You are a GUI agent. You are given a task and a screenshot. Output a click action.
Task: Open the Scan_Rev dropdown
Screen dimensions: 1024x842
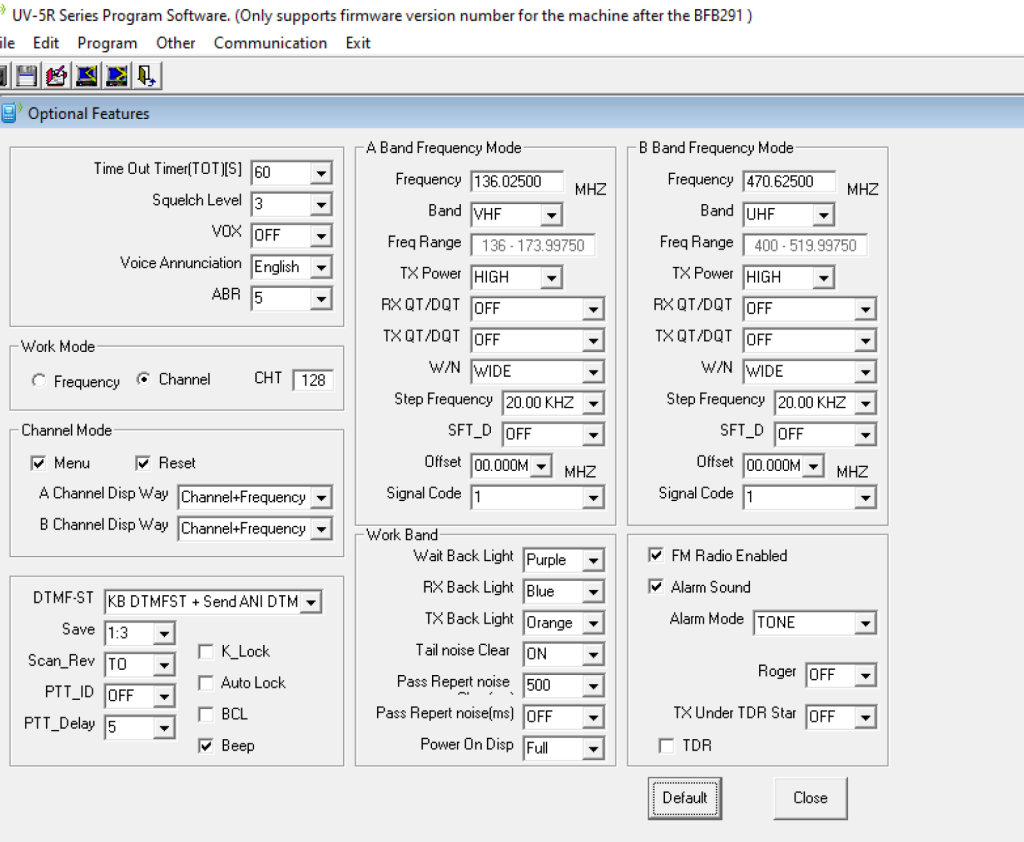coord(164,665)
